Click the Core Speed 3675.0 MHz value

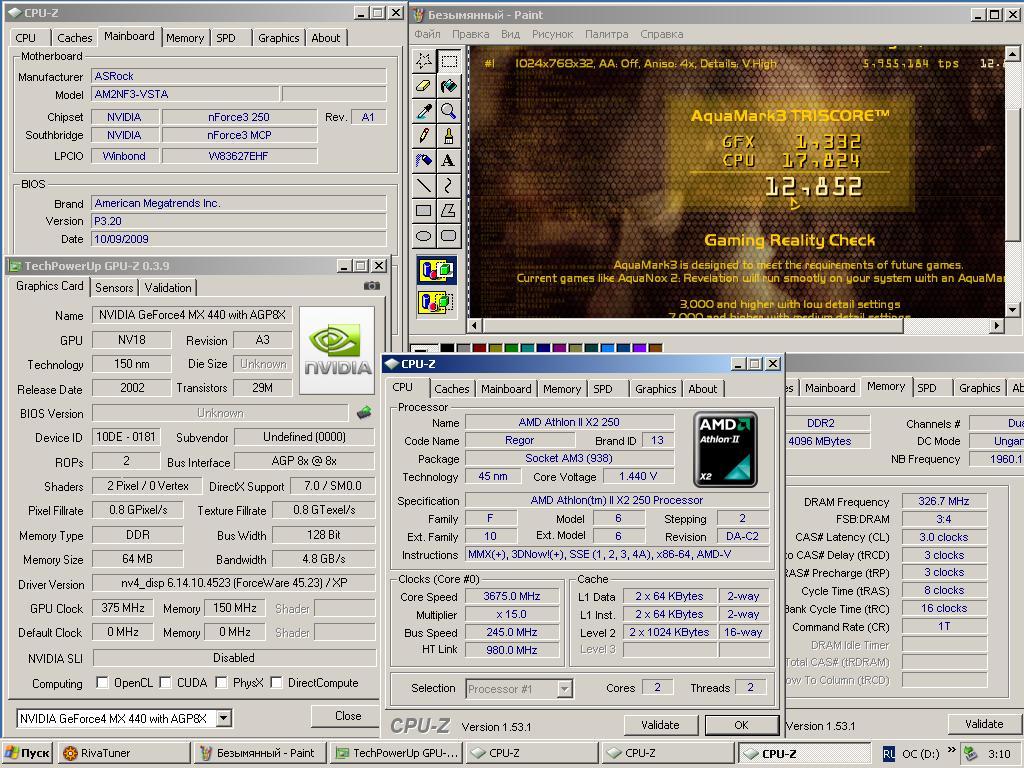point(512,596)
